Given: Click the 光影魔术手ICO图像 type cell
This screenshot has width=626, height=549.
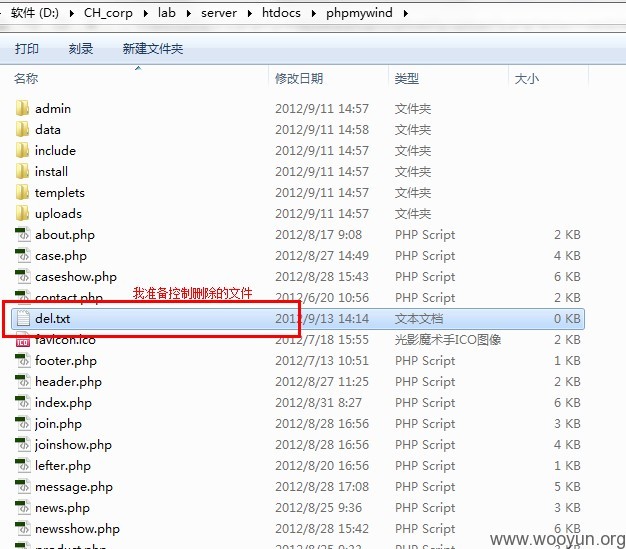Looking at the screenshot, I should point(448,340).
